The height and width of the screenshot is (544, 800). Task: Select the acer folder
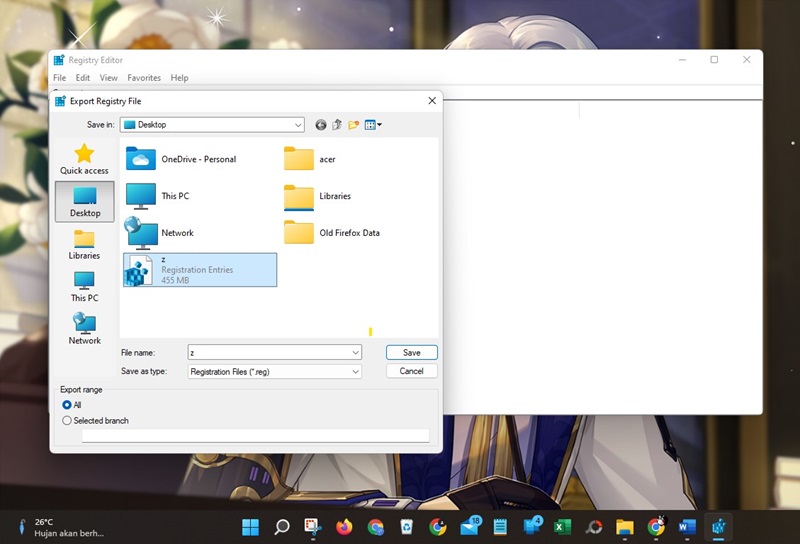coord(310,159)
